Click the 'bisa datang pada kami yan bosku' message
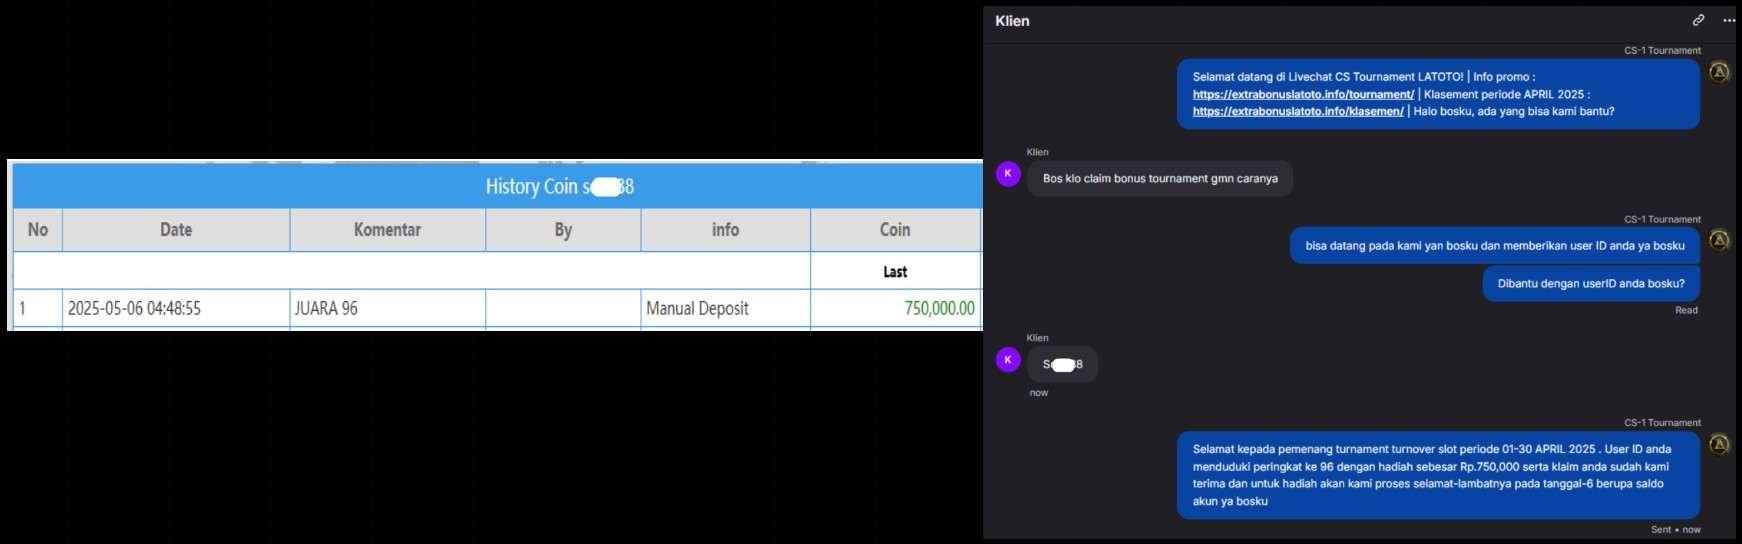 pos(1495,246)
